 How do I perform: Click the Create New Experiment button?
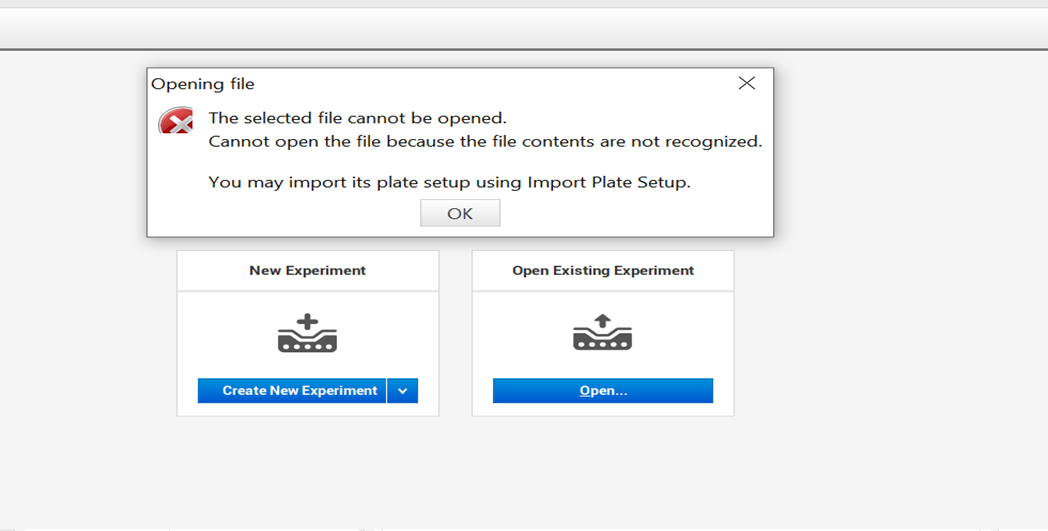299,391
